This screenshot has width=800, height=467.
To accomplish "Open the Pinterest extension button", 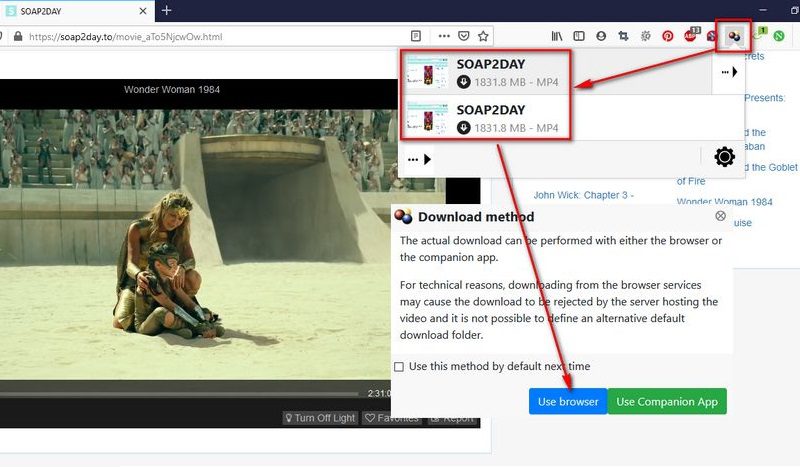I will click(x=667, y=36).
